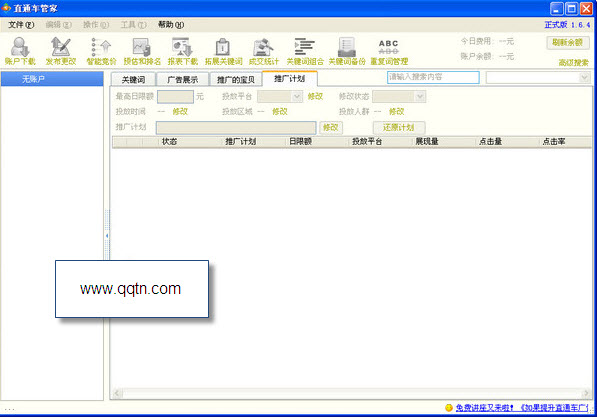Open the 关键词备份 keyword backup tool
The width and height of the screenshot is (597, 418).
coord(346,51)
